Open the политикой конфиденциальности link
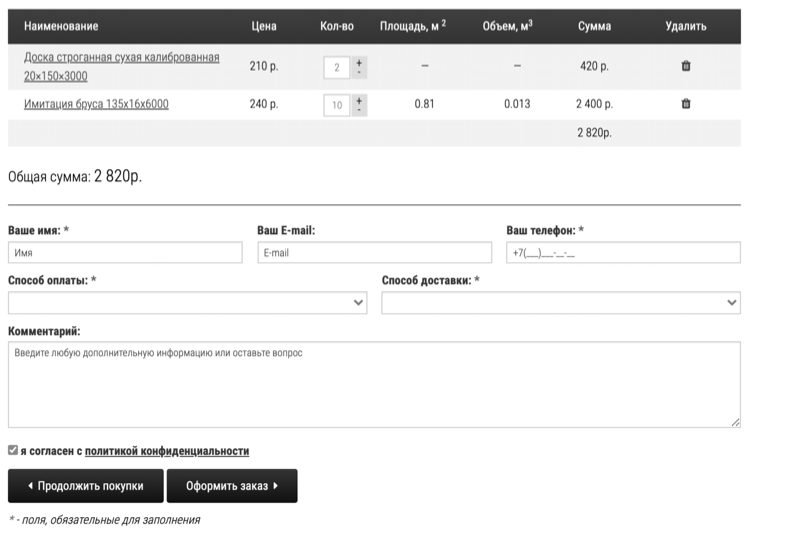The height and width of the screenshot is (539, 801). tap(167, 451)
